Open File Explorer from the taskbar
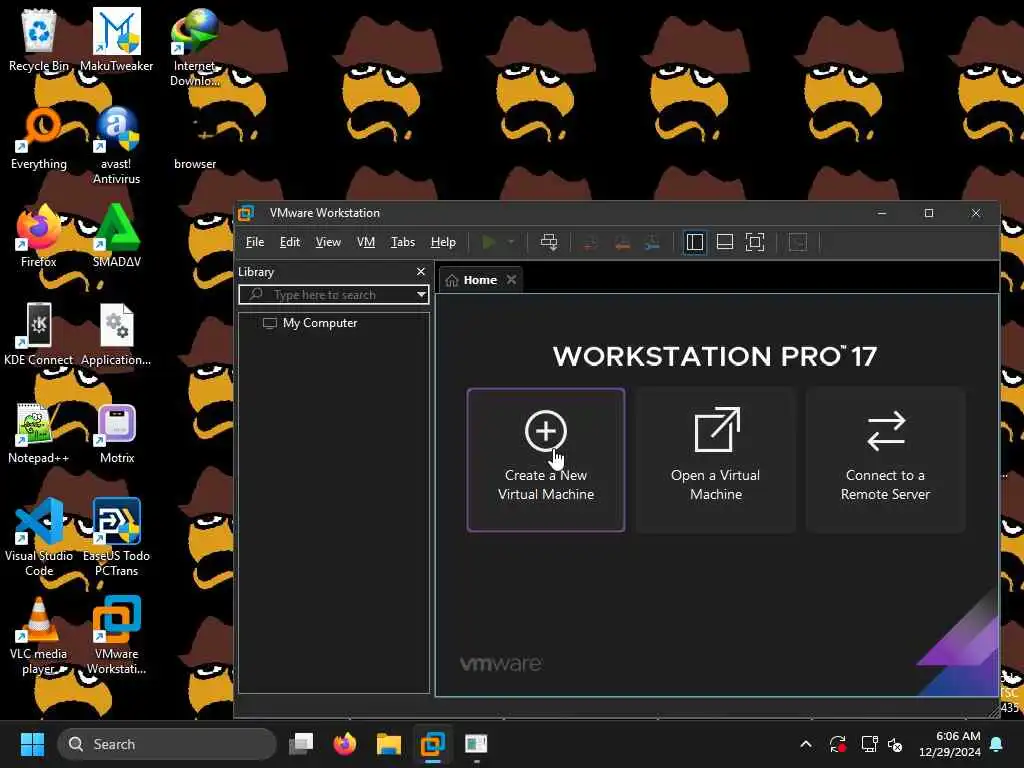 (x=389, y=744)
